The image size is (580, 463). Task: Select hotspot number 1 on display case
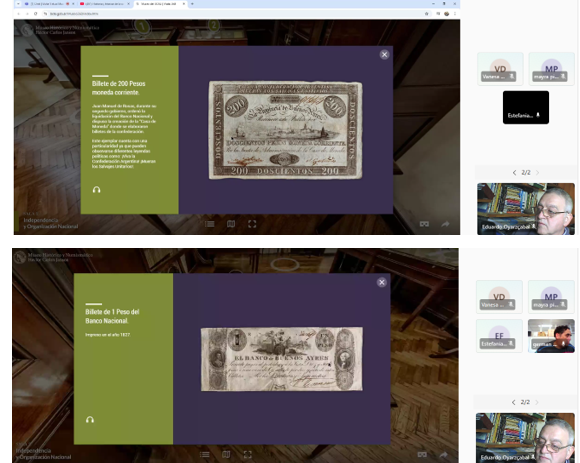[x=142, y=27]
